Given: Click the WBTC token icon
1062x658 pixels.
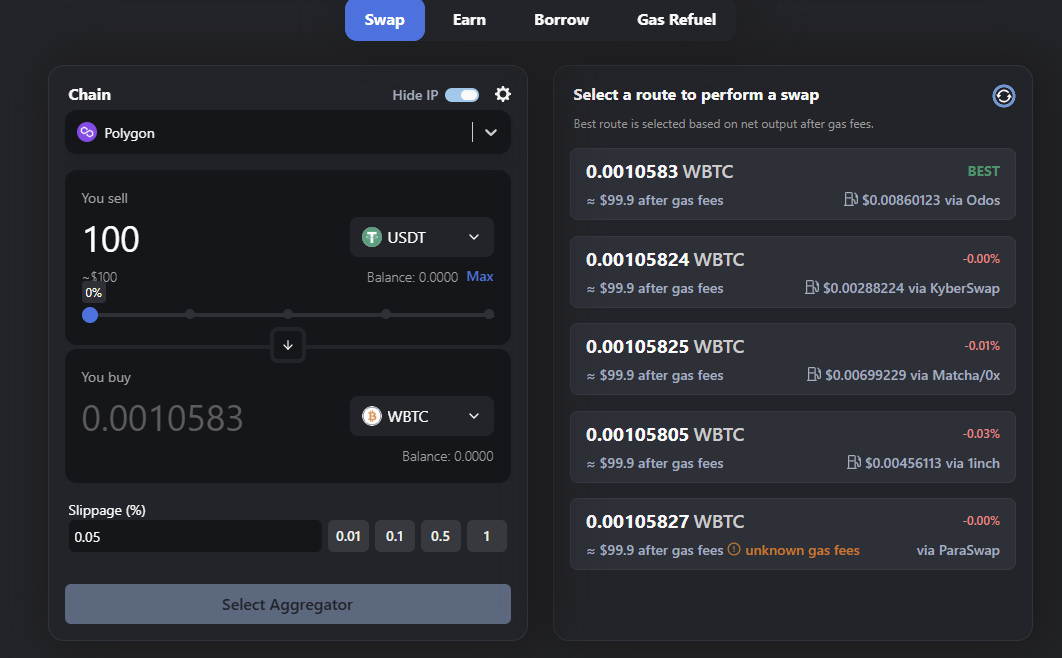Looking at the screenshot, I should point(372,416).
